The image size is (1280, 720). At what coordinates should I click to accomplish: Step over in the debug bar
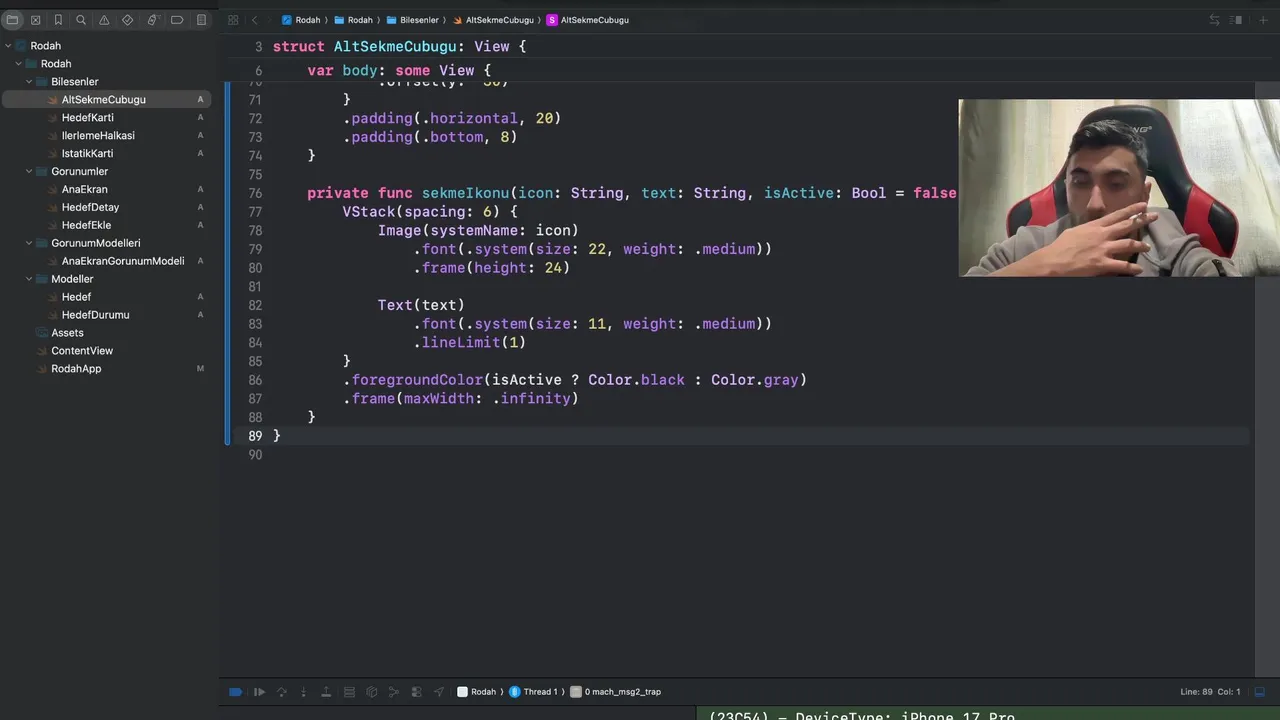(281, 692)
